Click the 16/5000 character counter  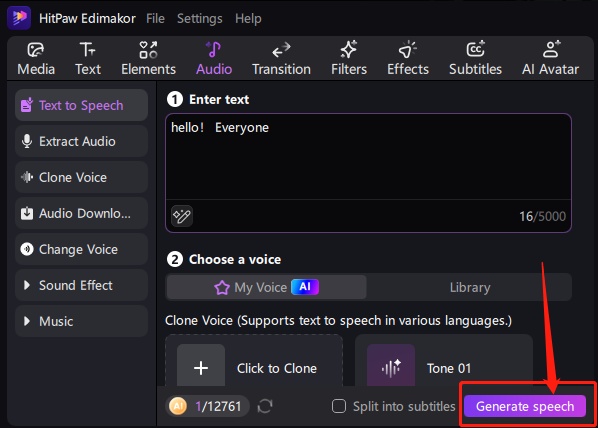click(542, 216)
